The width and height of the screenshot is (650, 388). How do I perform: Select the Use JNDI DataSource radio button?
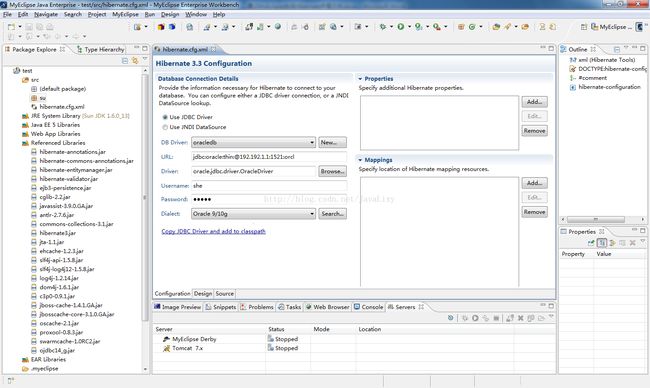165,127
